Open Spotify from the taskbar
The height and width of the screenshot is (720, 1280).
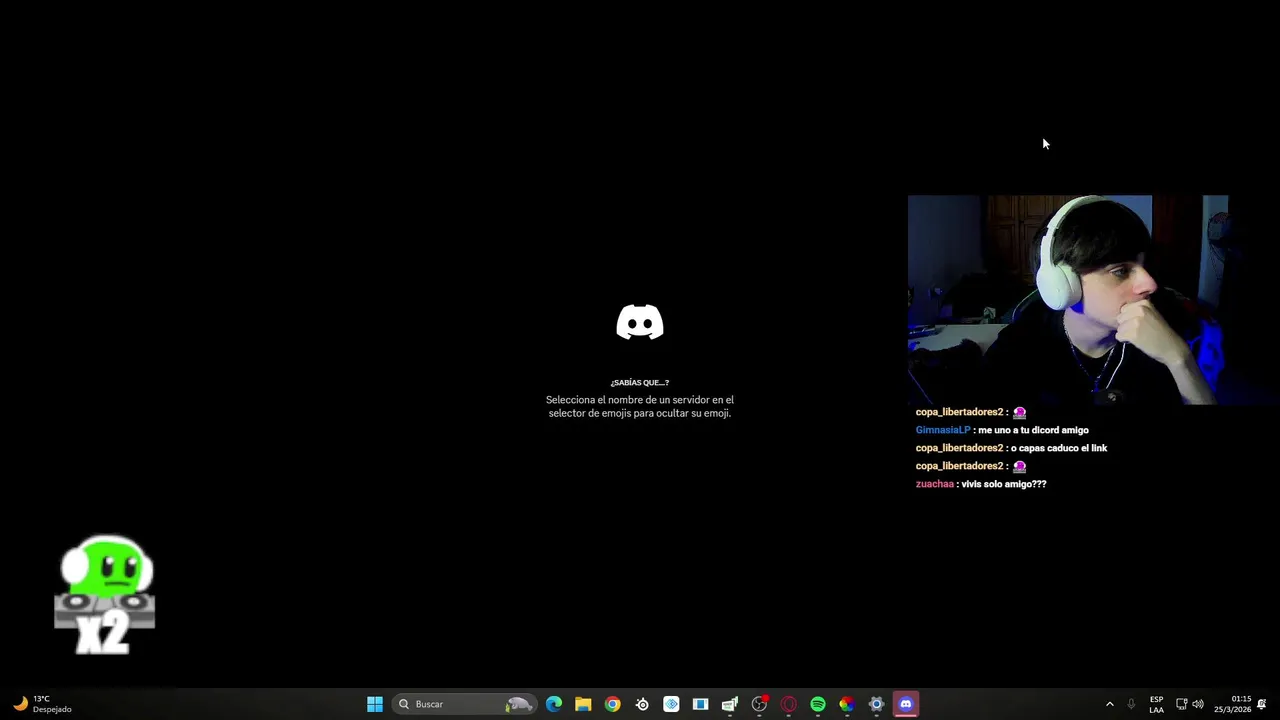pos(818,704)
